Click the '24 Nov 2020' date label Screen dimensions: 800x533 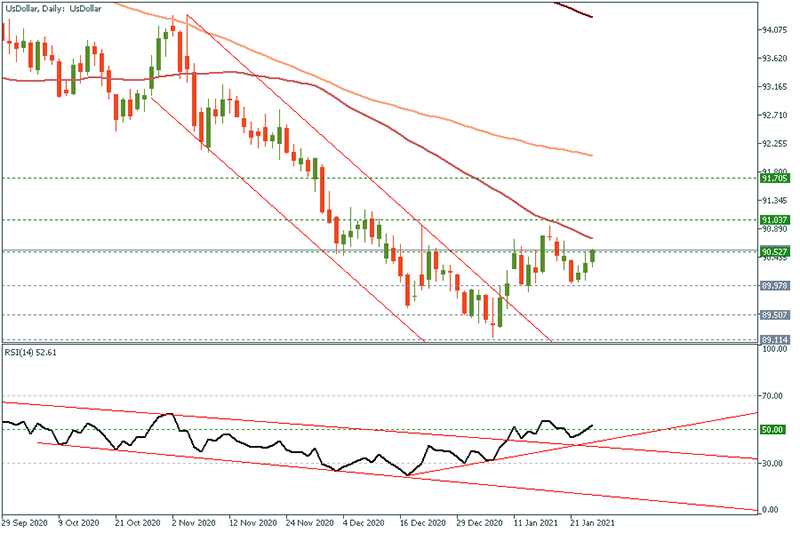[310, 523]
